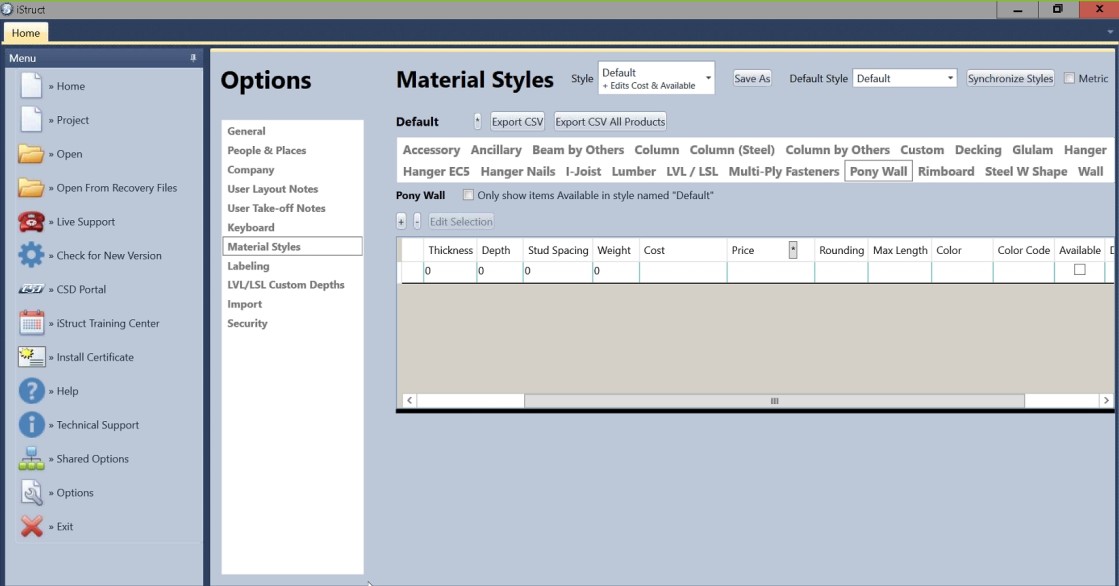1119x586 pixels.
Task: Click the Open From Recovery Files folder icon
Action: (31, 188)
